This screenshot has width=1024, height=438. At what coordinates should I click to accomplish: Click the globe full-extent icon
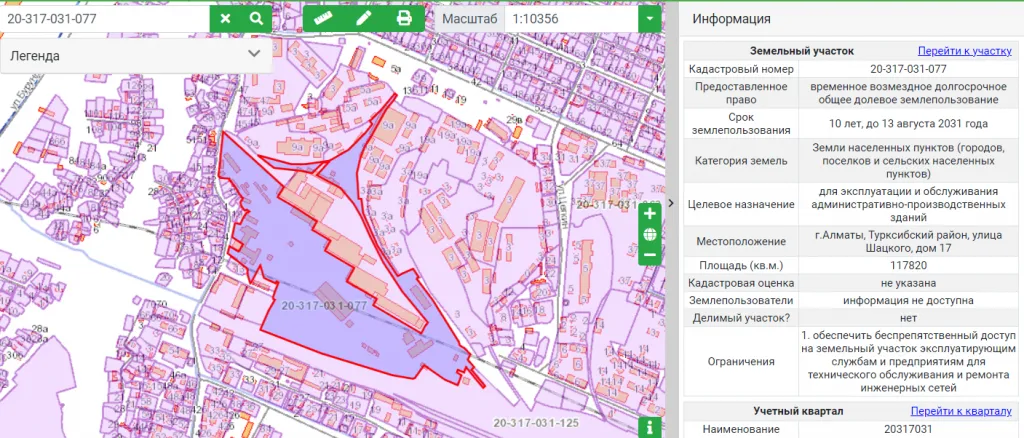coord(650,235)
